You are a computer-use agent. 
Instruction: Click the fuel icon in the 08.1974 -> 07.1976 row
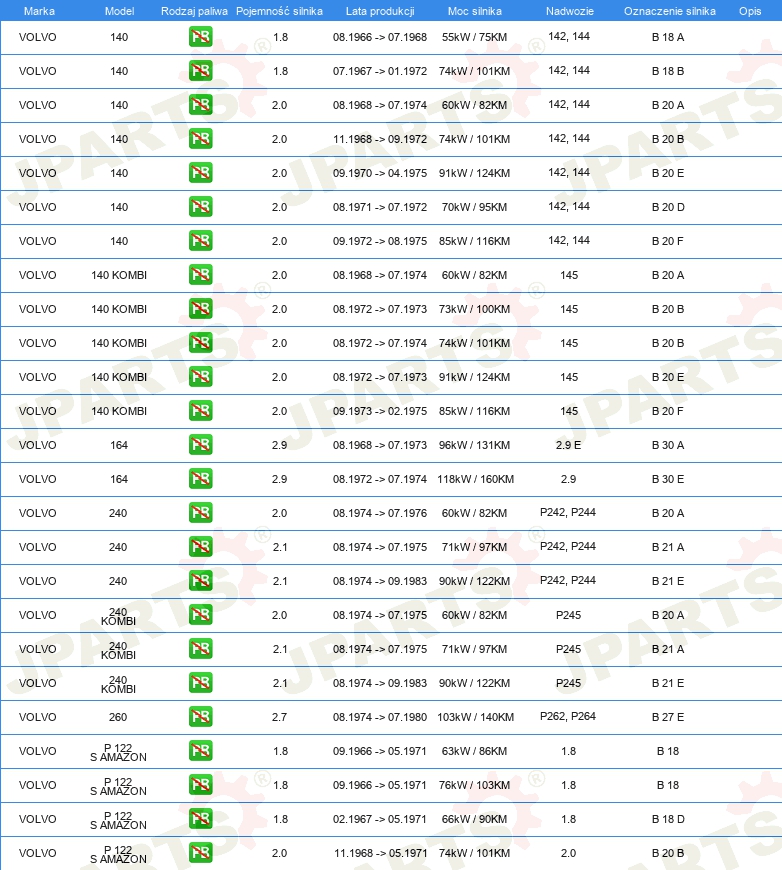pyautogui.click(x=200, y=513)
